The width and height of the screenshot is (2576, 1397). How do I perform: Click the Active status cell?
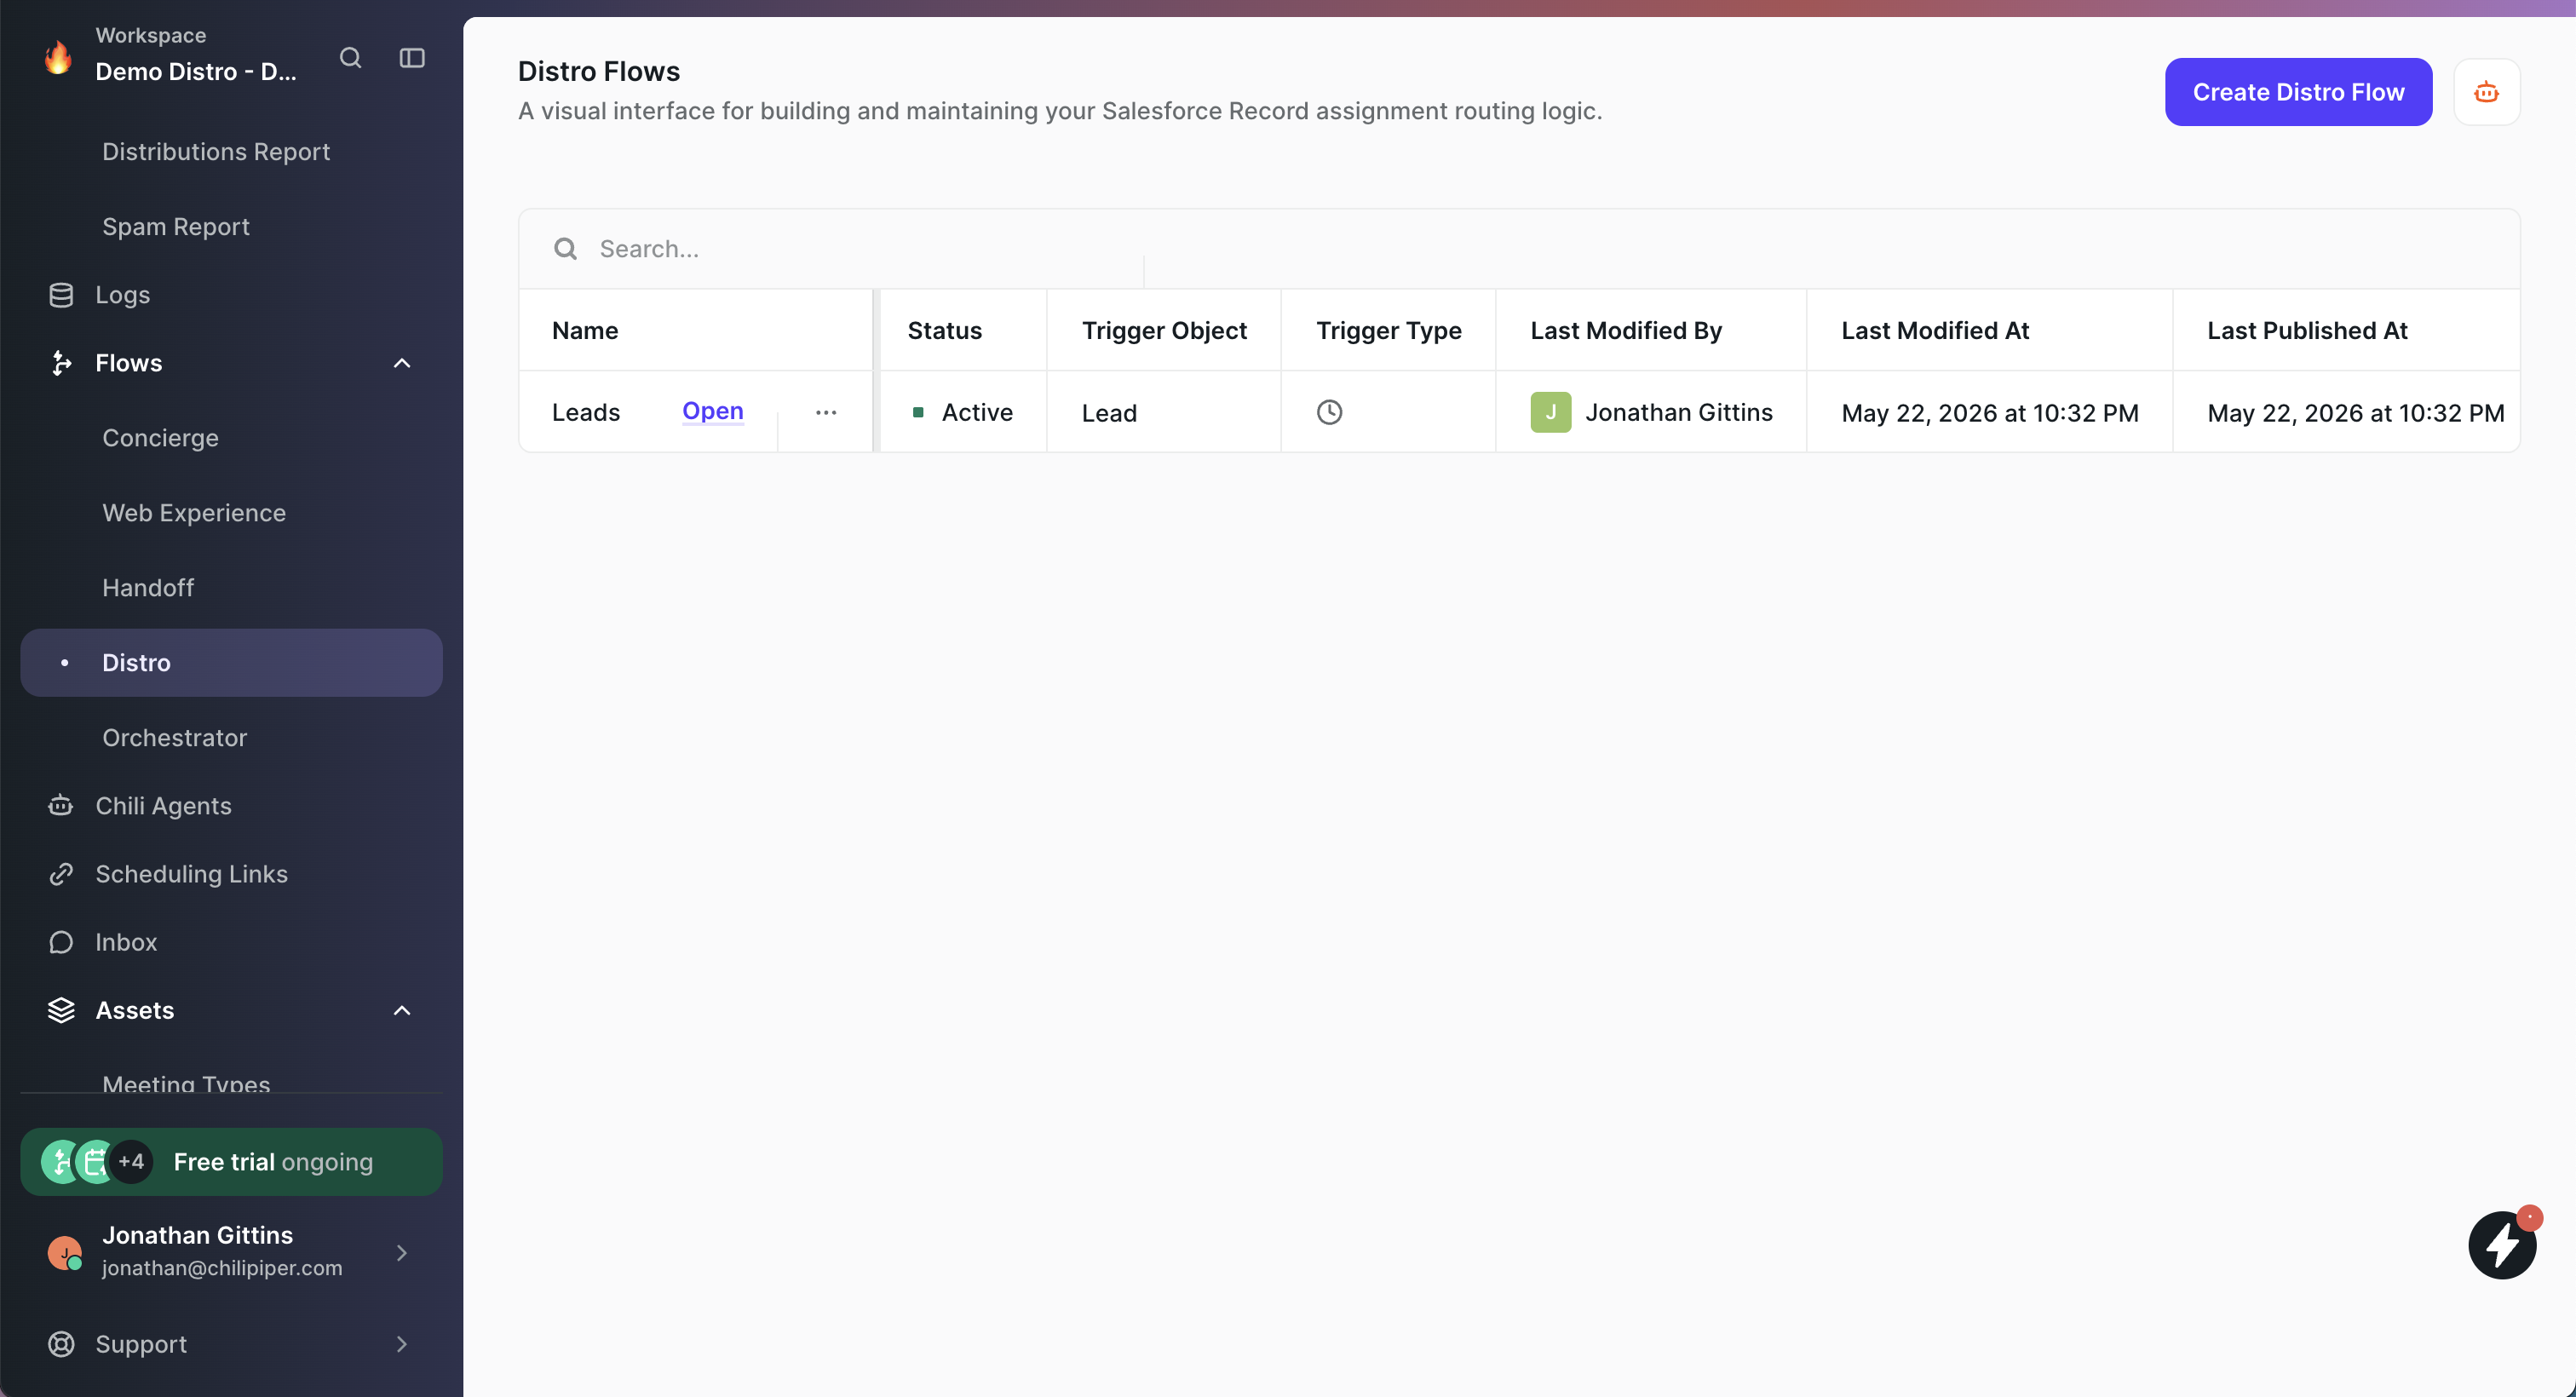pos(962,412)
